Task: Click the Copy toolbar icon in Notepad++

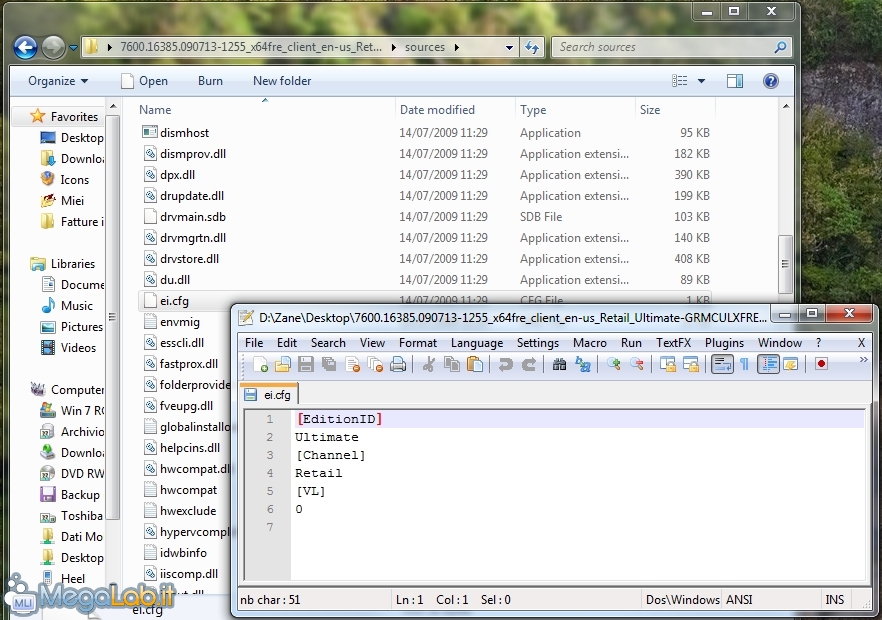Action: pos(452,365)
